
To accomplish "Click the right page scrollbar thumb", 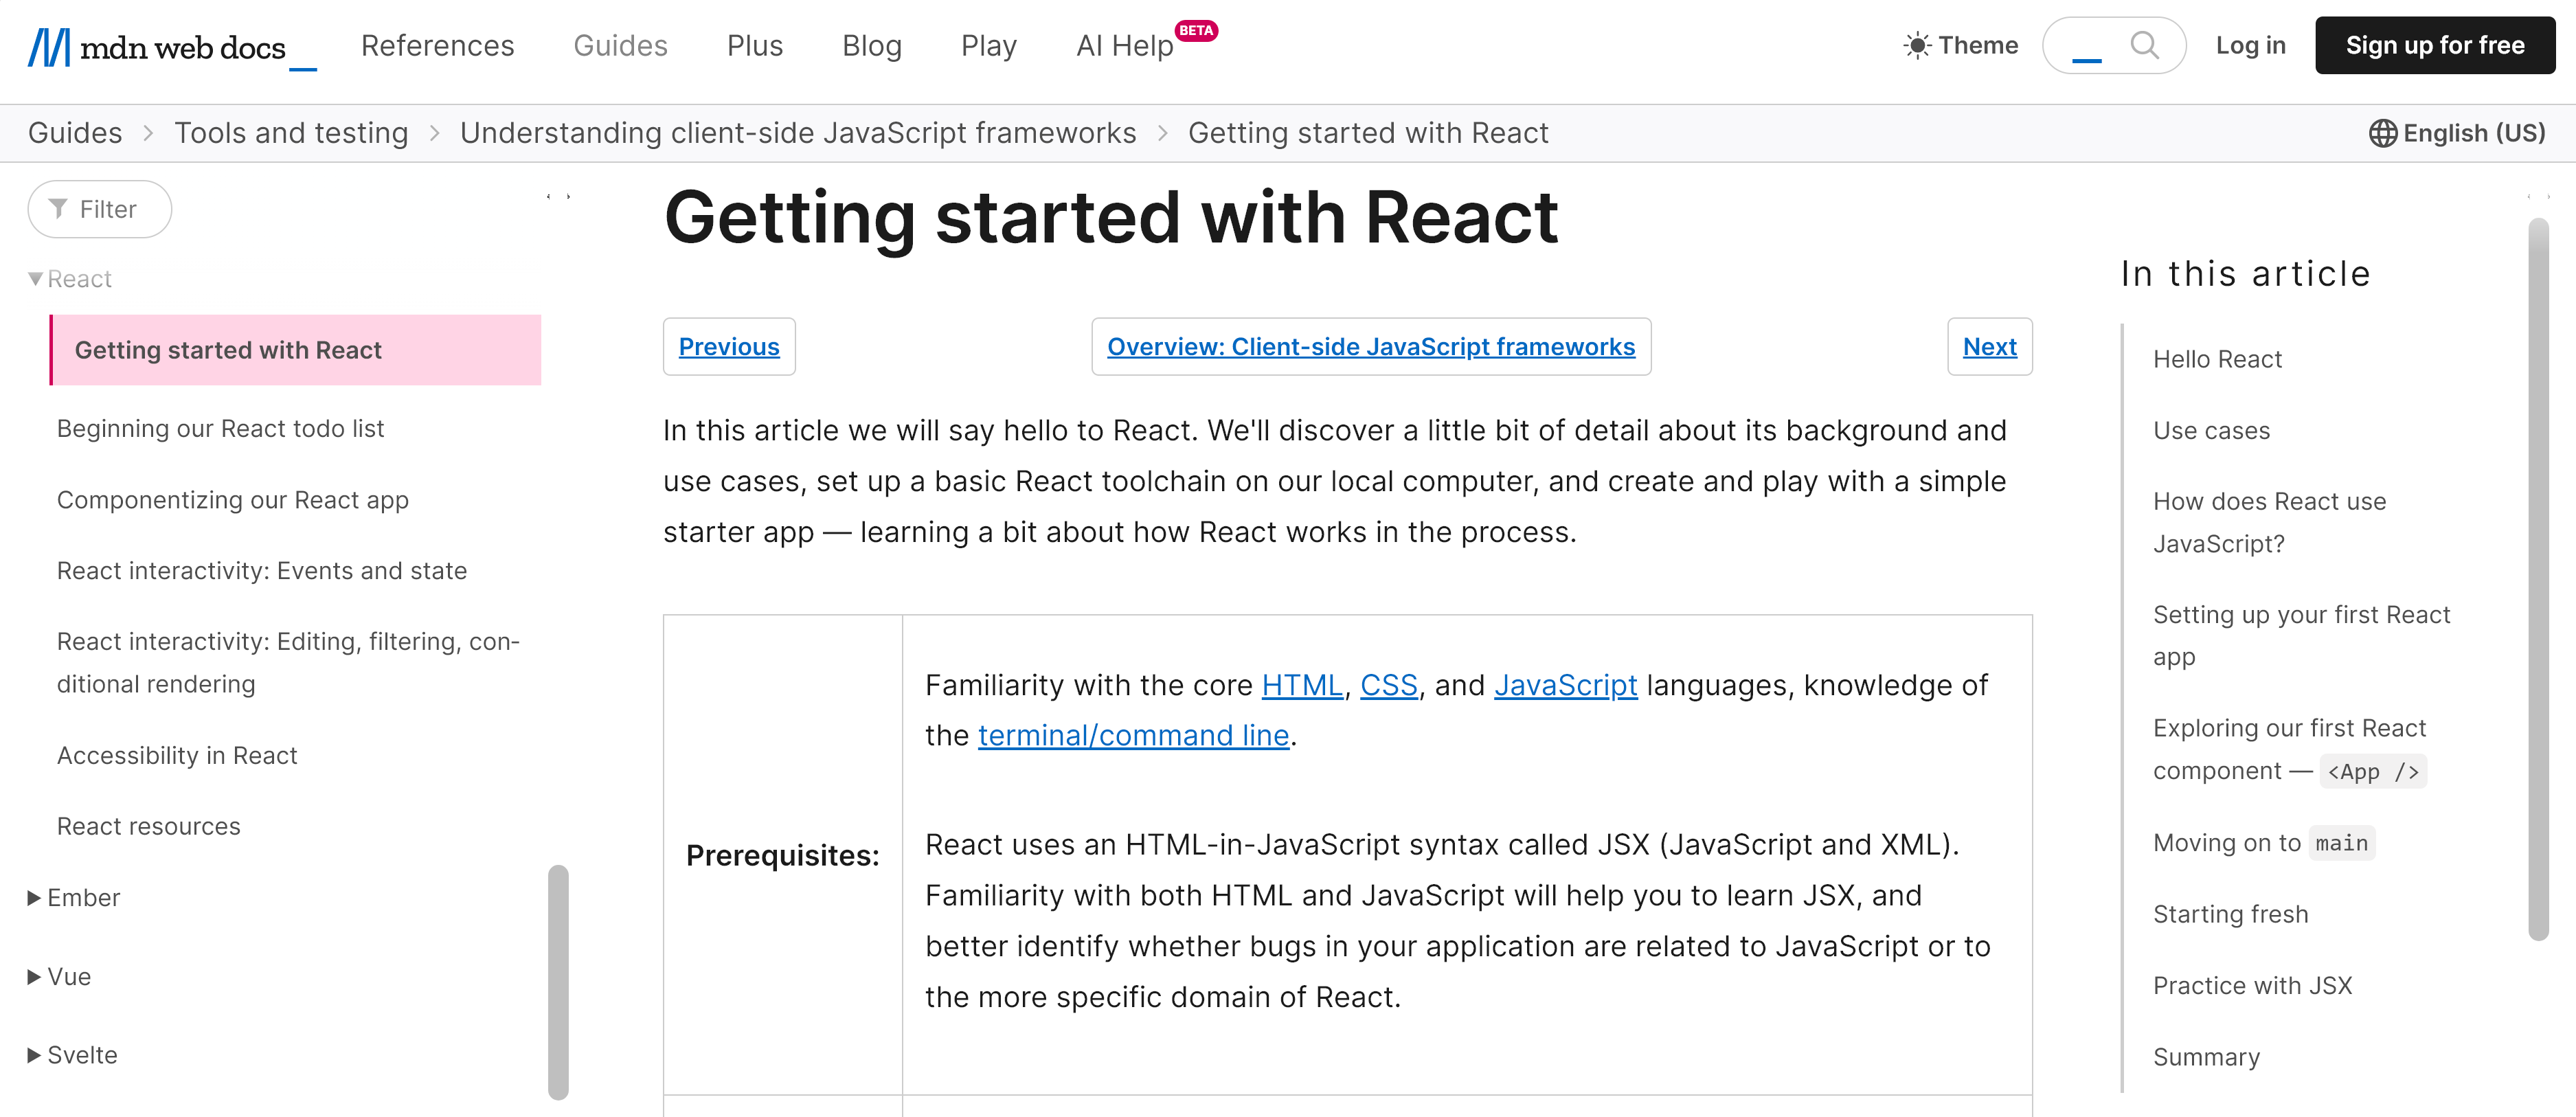I will tap(2538, 580).
